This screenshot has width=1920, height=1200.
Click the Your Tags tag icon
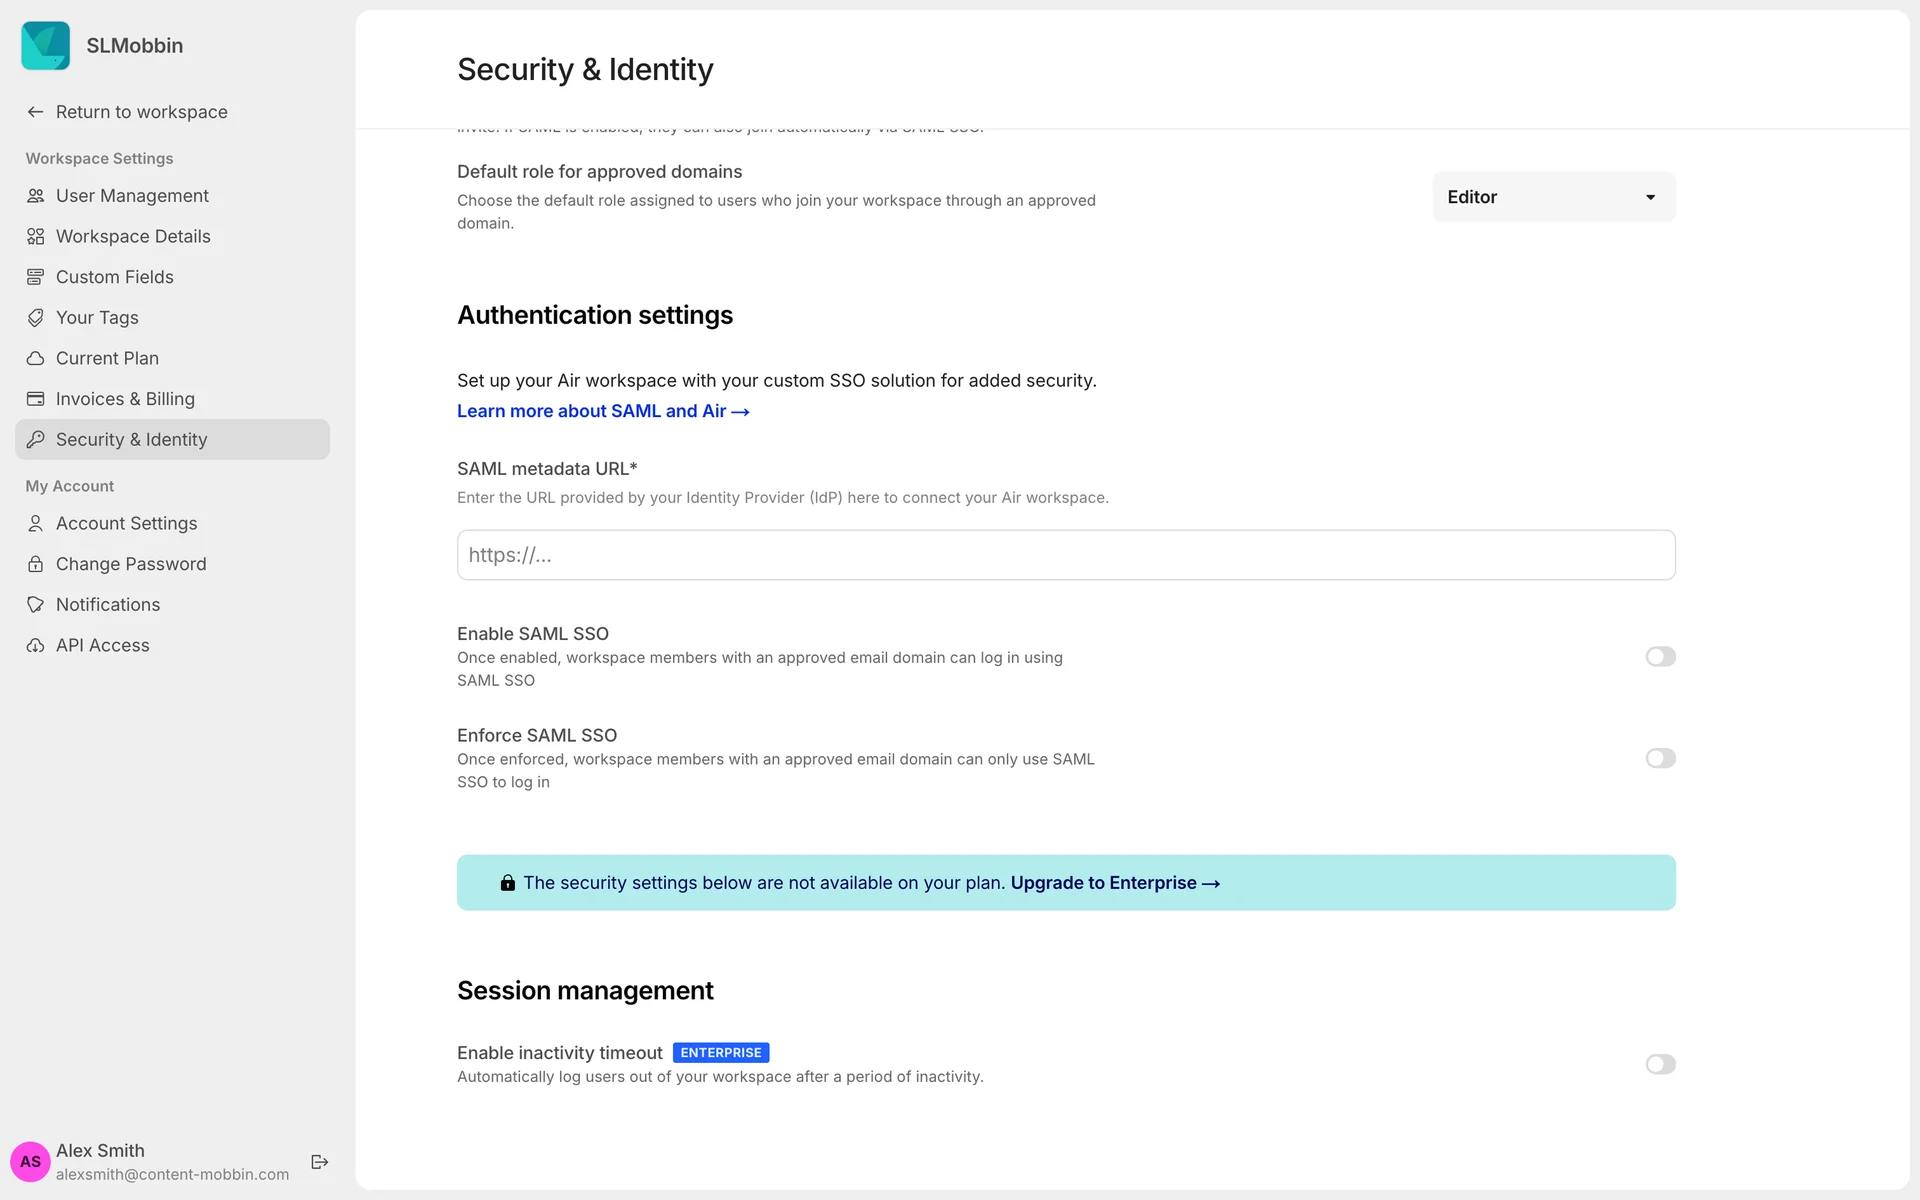click(x=36, y=318)
